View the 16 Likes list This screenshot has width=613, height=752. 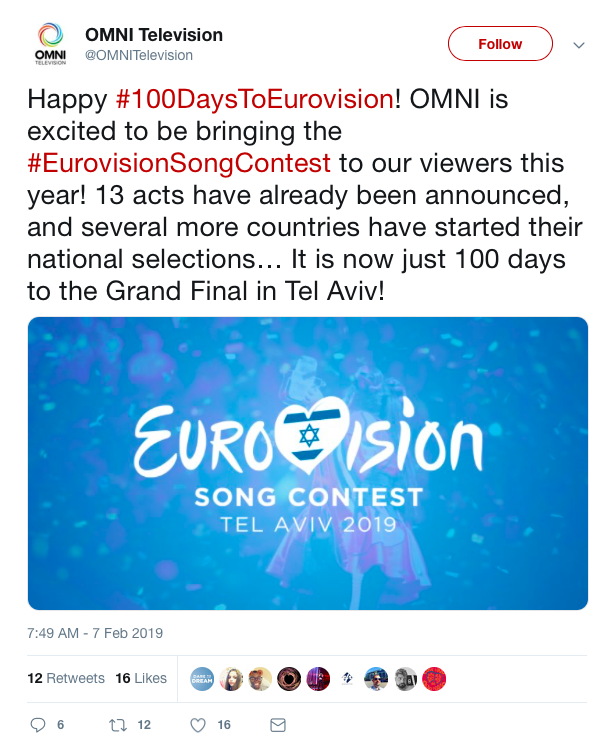pyautogui.click(x=141, y=678)
